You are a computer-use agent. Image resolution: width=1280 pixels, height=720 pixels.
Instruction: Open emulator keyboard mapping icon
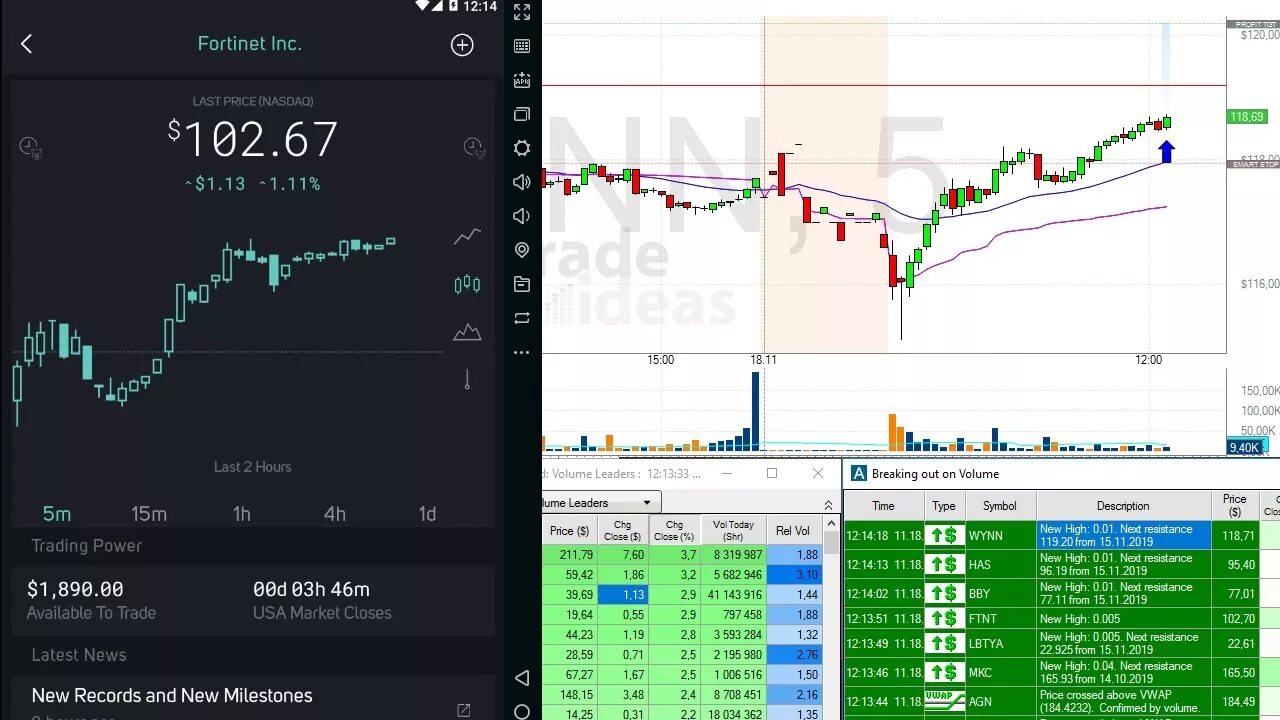[522, 46]
